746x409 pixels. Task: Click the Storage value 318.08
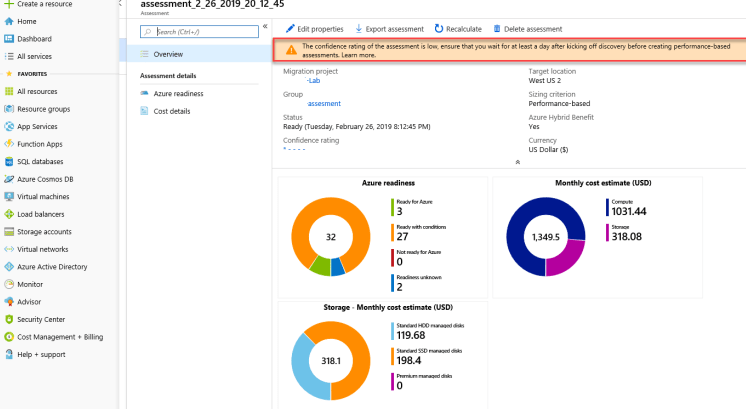pyautogui.click(x=626, y=237)
